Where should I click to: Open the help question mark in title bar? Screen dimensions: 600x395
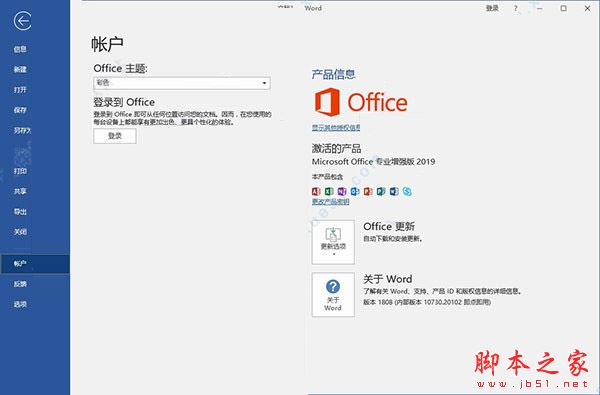click(x=515, y=8)
